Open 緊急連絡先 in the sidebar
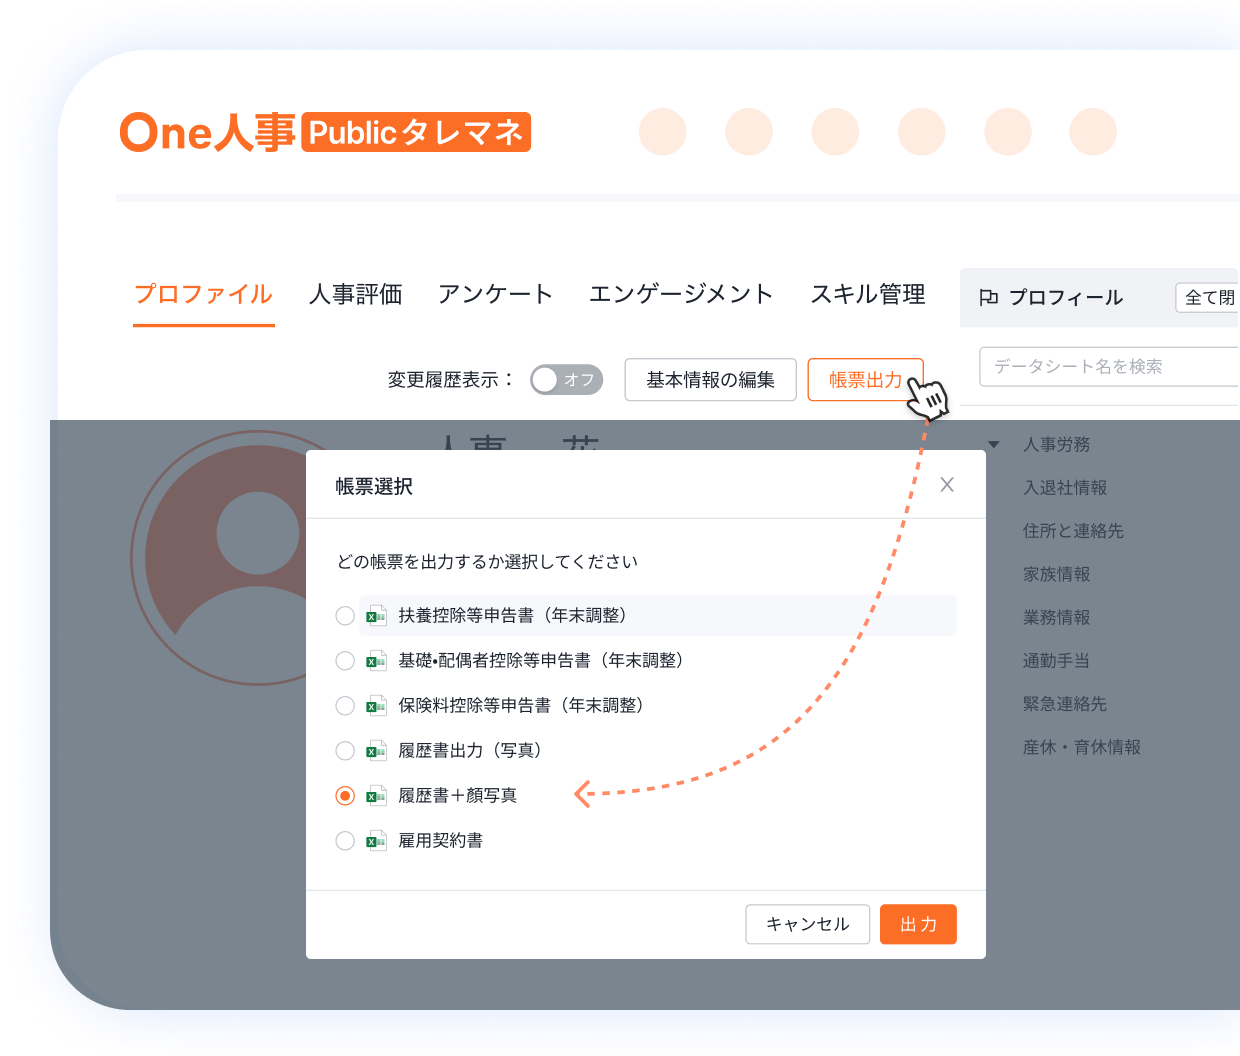 pyautogui.click(x=1065, y=703)
